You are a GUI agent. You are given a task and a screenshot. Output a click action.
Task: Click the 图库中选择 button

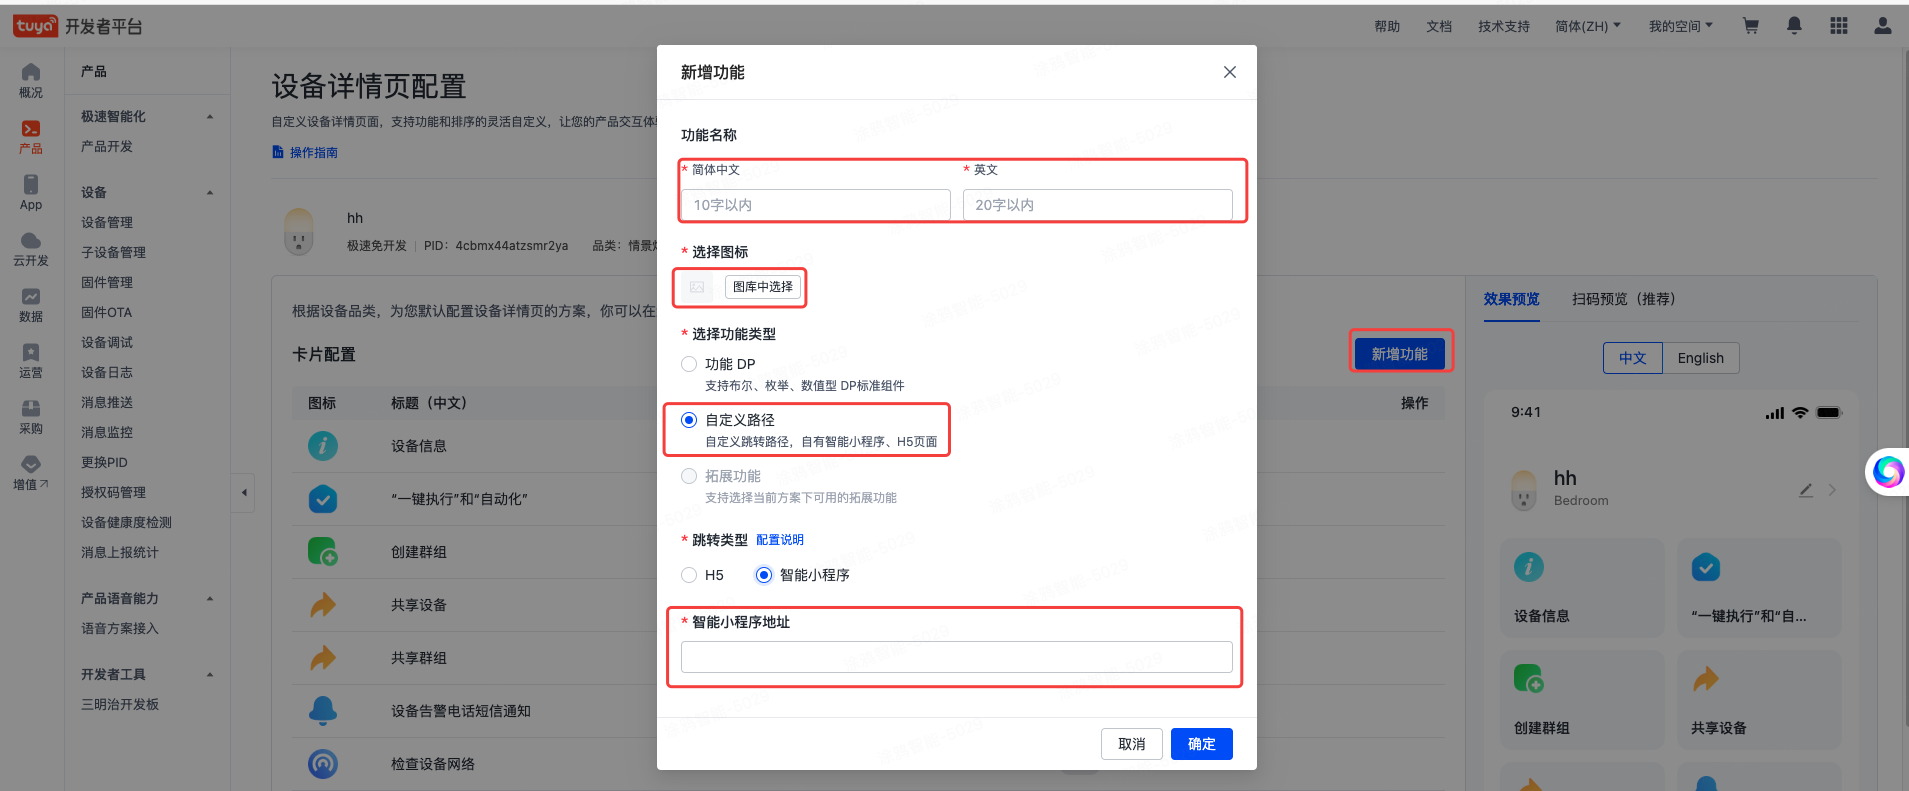[x=763, y=287]
